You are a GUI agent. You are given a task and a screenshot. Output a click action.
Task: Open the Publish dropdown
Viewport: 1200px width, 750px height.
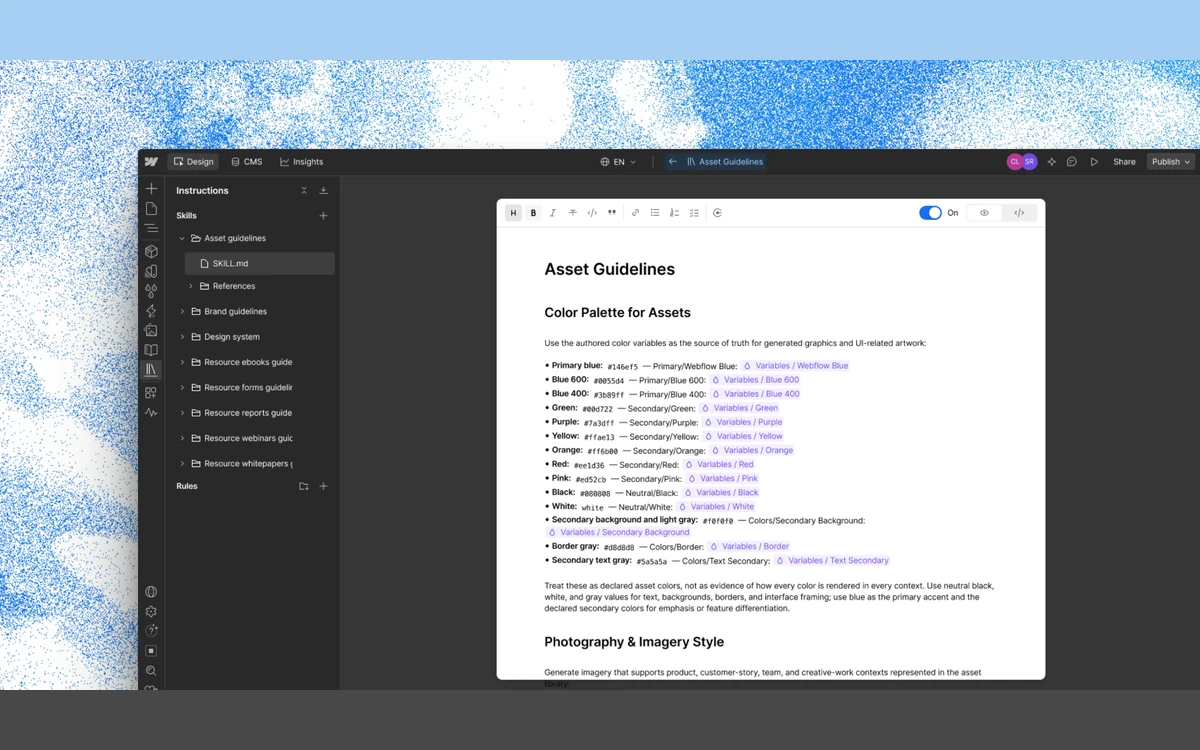tap(1171, 162)
